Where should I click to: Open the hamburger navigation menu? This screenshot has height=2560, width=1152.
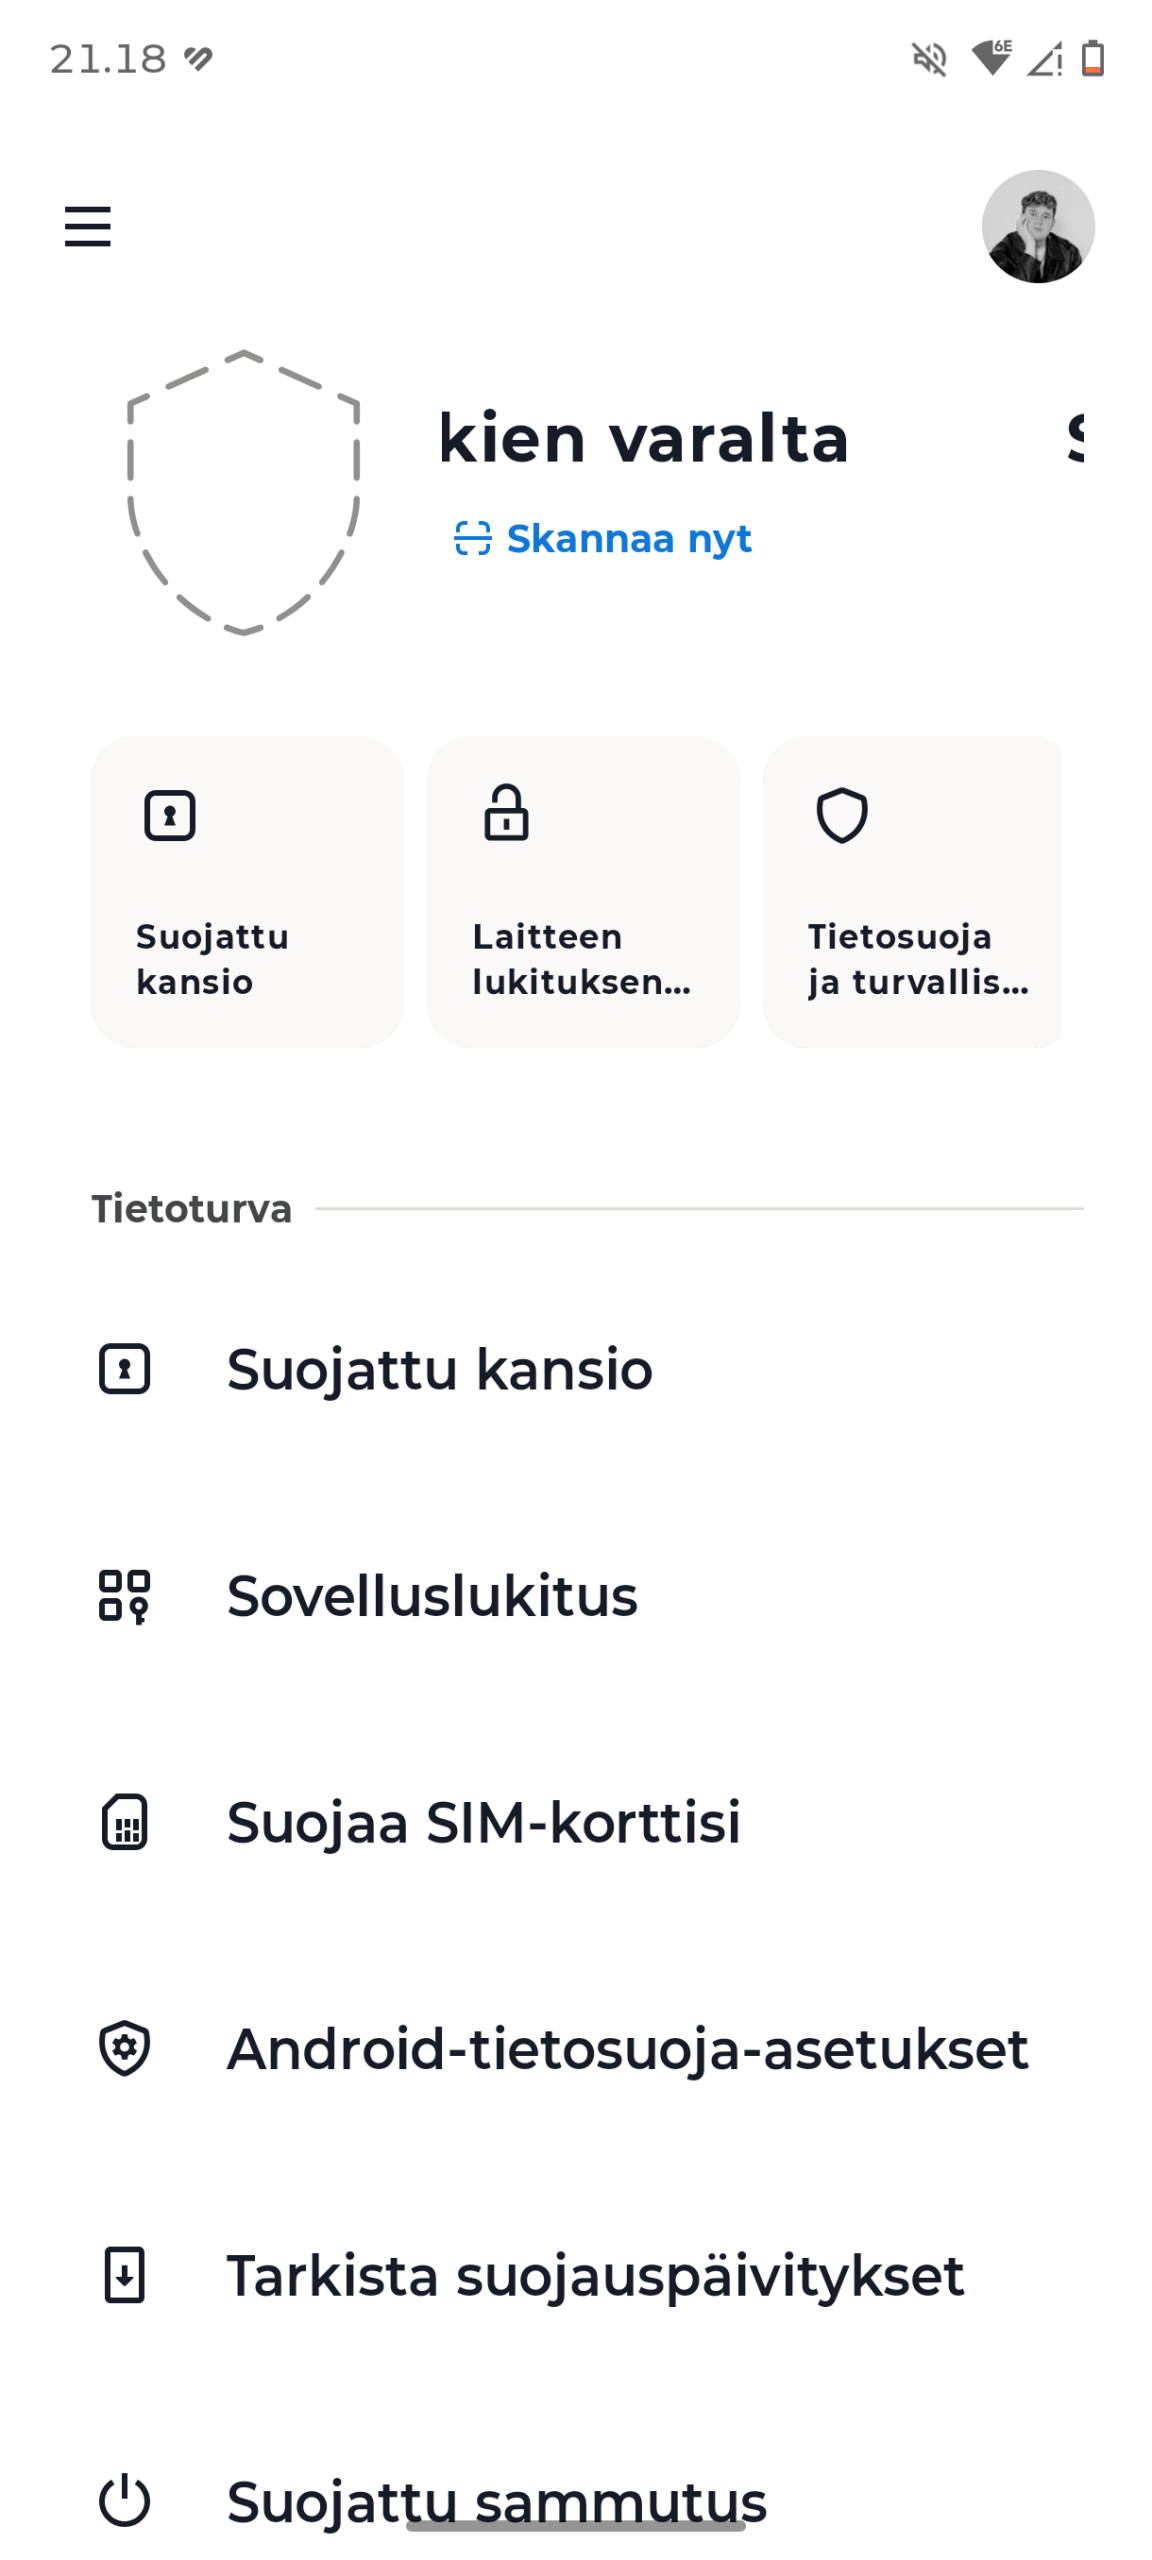pos(87,226)
